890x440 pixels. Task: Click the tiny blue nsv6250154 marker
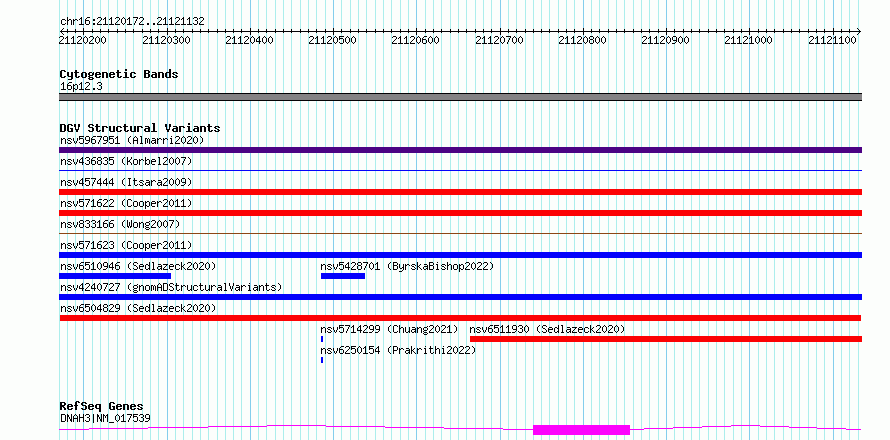(x=322, y=360)
